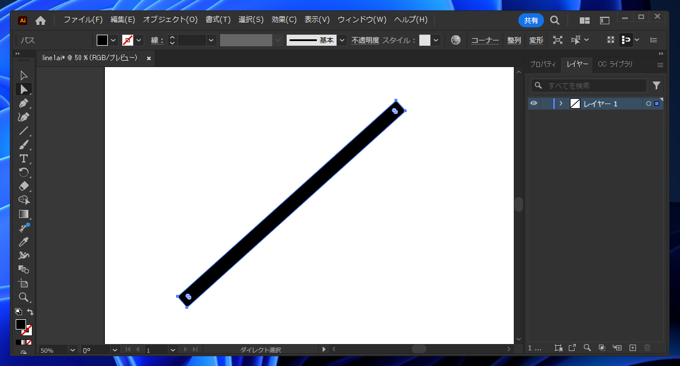
Task: Select the Rotate tool
Action: pyautogui.click(x=23, y=173)
